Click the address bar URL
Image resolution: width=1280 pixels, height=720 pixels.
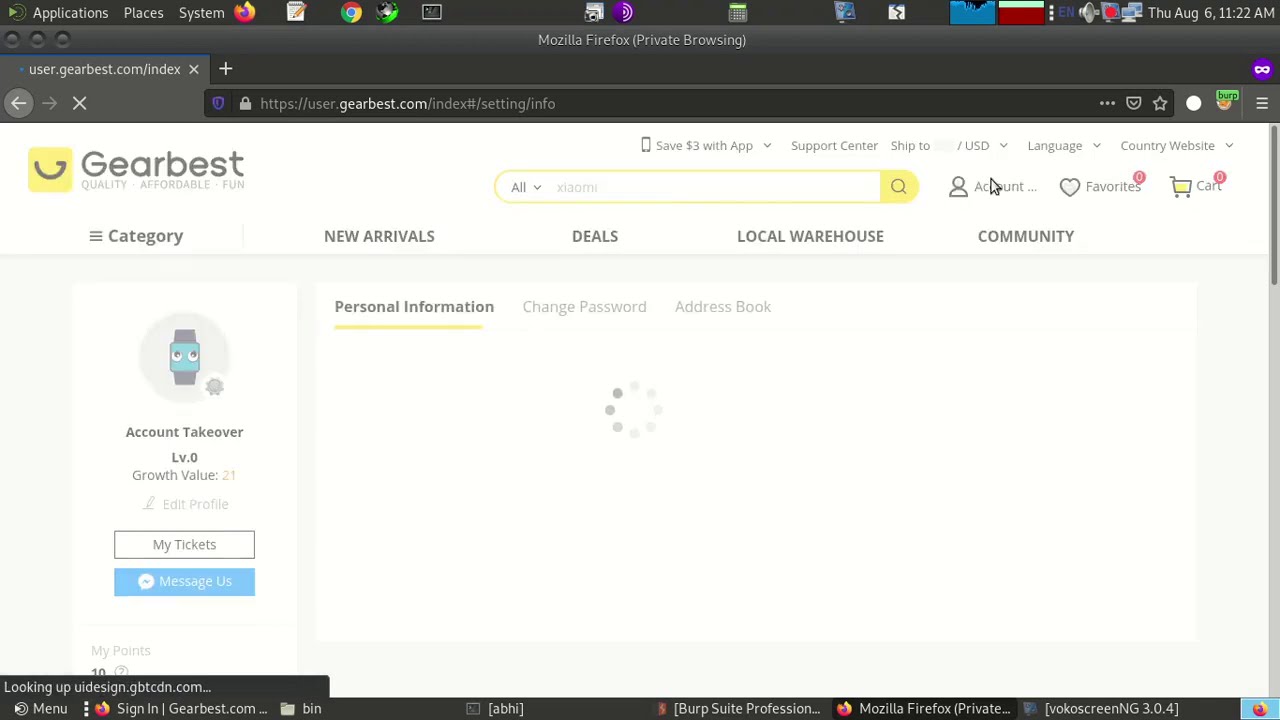(407, 103)
